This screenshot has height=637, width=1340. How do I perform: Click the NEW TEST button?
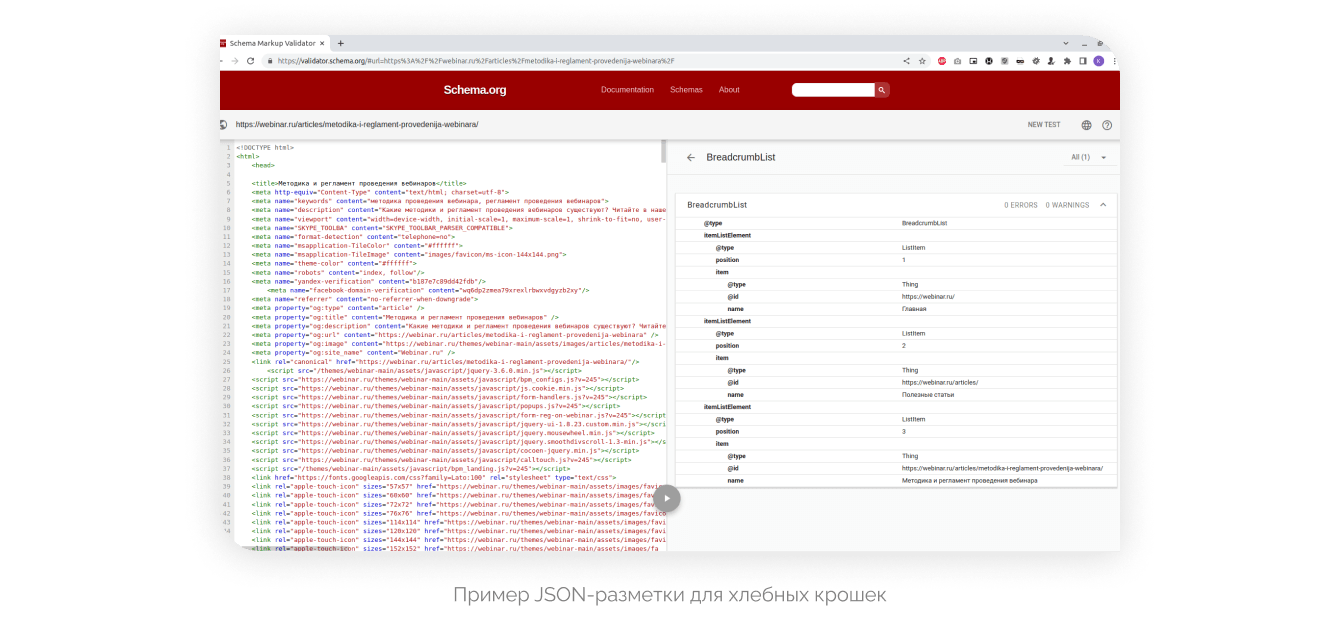pyautogui.click(x=1044, y=125)
